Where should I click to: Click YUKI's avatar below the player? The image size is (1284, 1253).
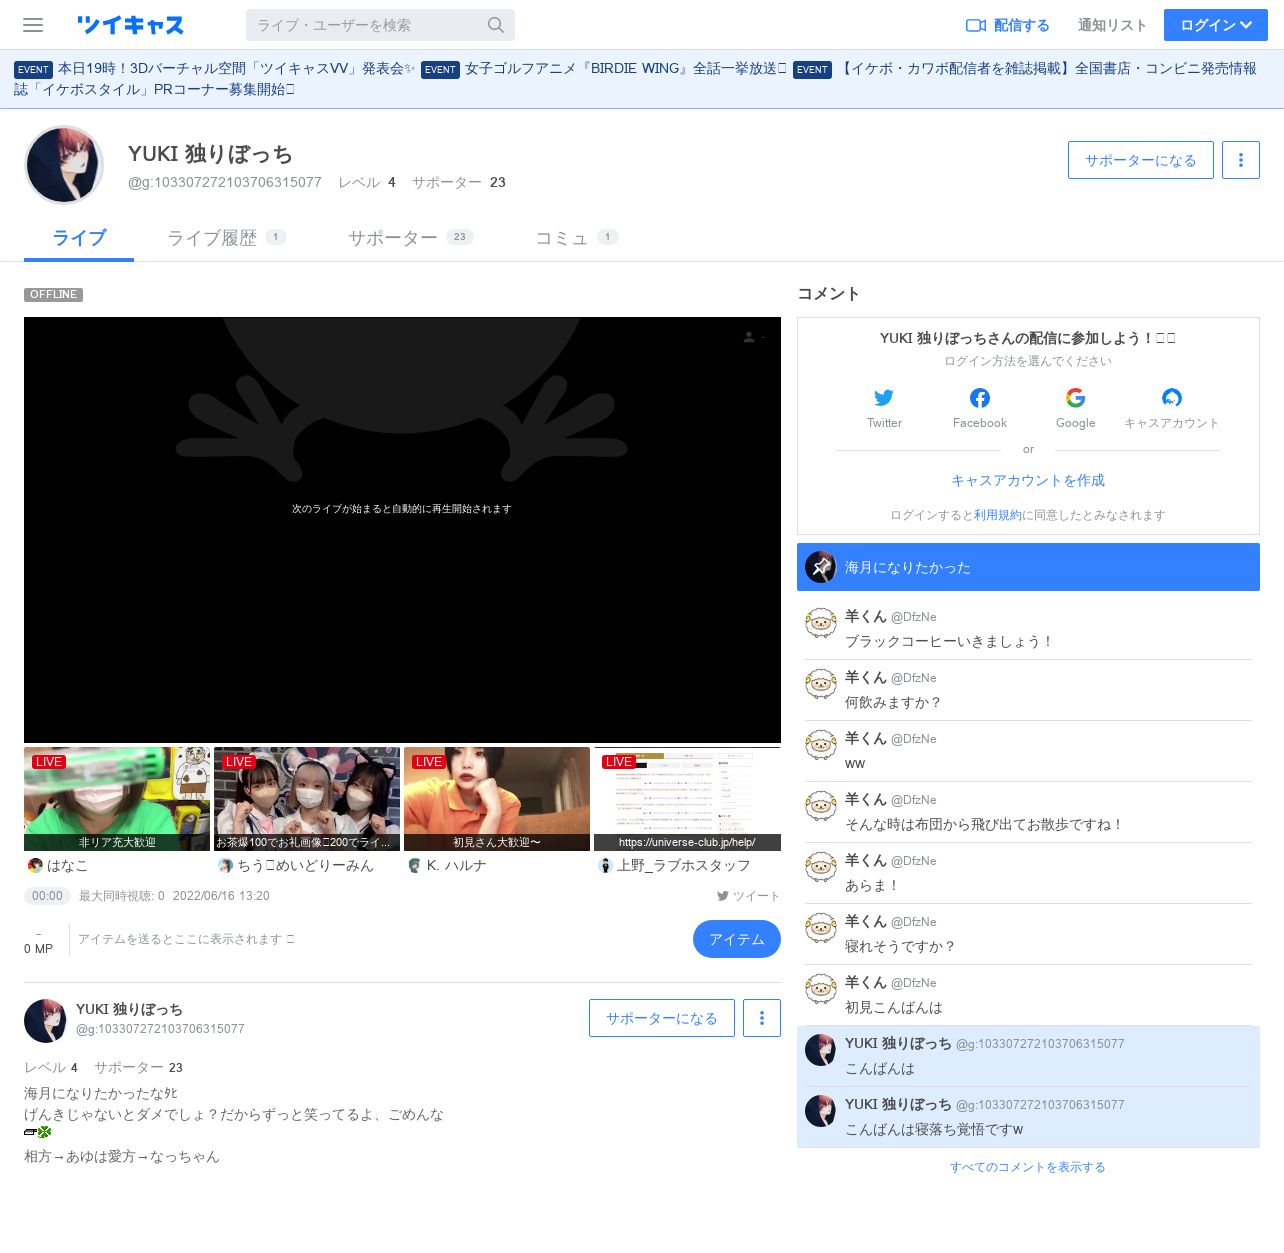coord(45,1020)
